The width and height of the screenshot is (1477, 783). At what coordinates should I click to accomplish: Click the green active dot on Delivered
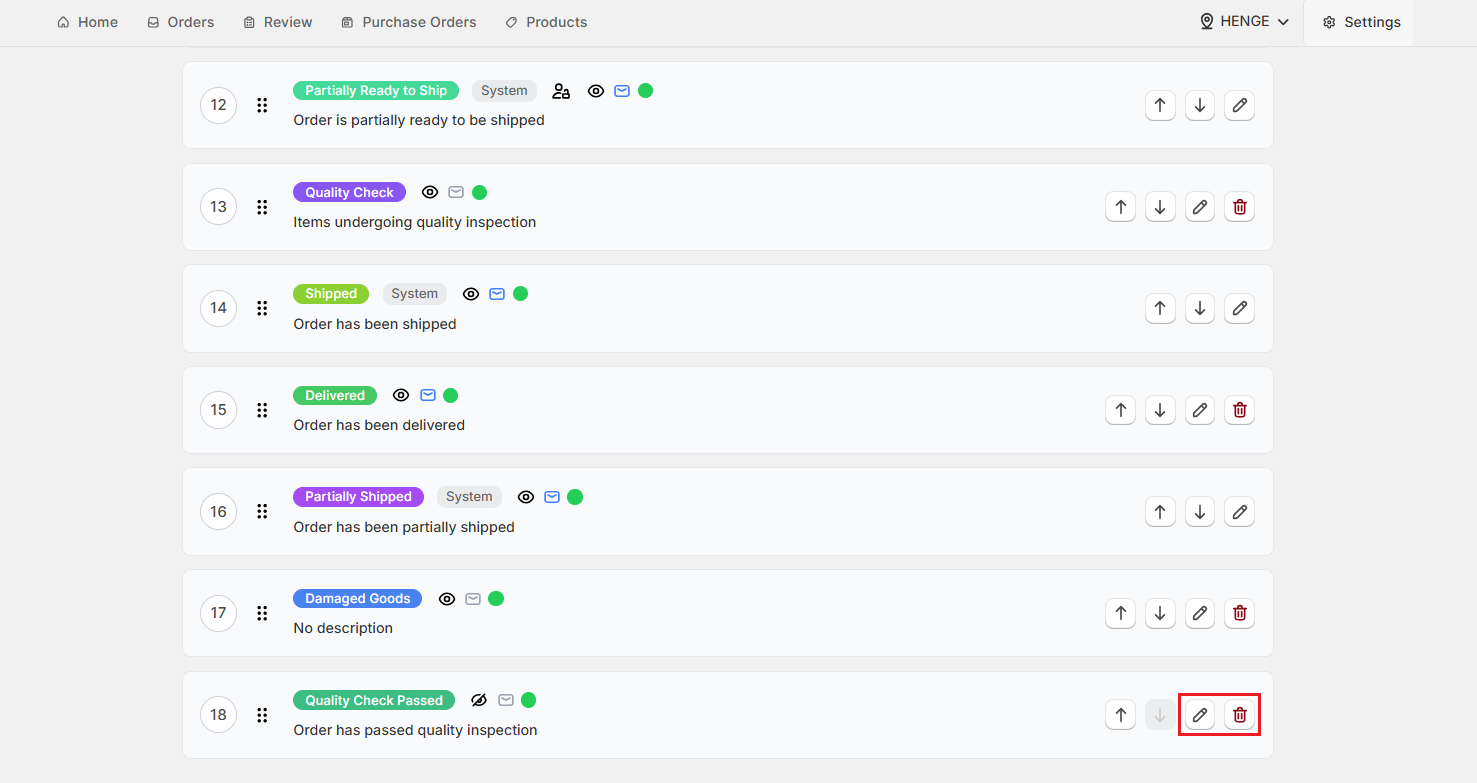[451, 395]
